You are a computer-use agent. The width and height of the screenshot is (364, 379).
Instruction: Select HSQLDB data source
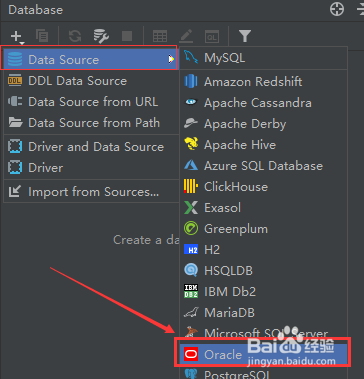point(264,271)
